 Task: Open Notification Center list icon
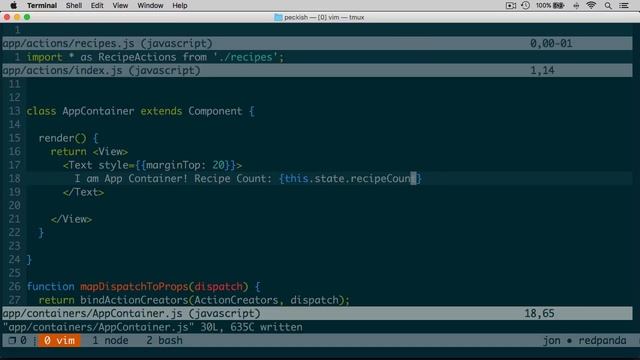click(x=624, y=5)
